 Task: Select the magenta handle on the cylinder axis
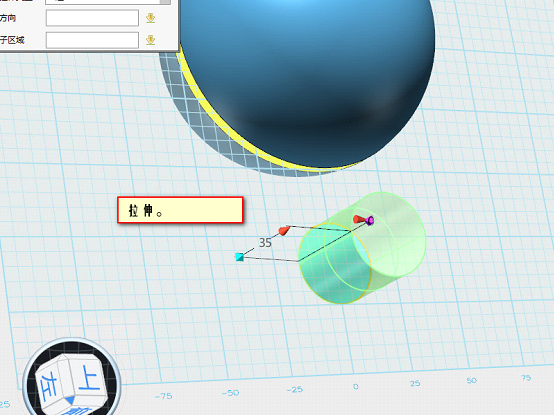(x=370, y=221)
